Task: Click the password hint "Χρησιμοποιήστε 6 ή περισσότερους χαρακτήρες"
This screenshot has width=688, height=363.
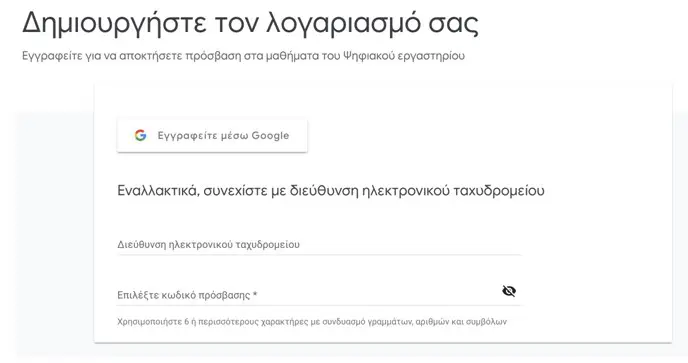Action: tap(312, 321)
